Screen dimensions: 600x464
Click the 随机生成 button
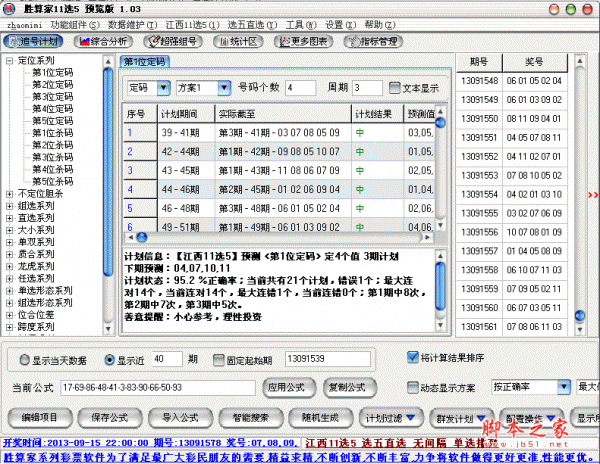[x=321, y=418]
